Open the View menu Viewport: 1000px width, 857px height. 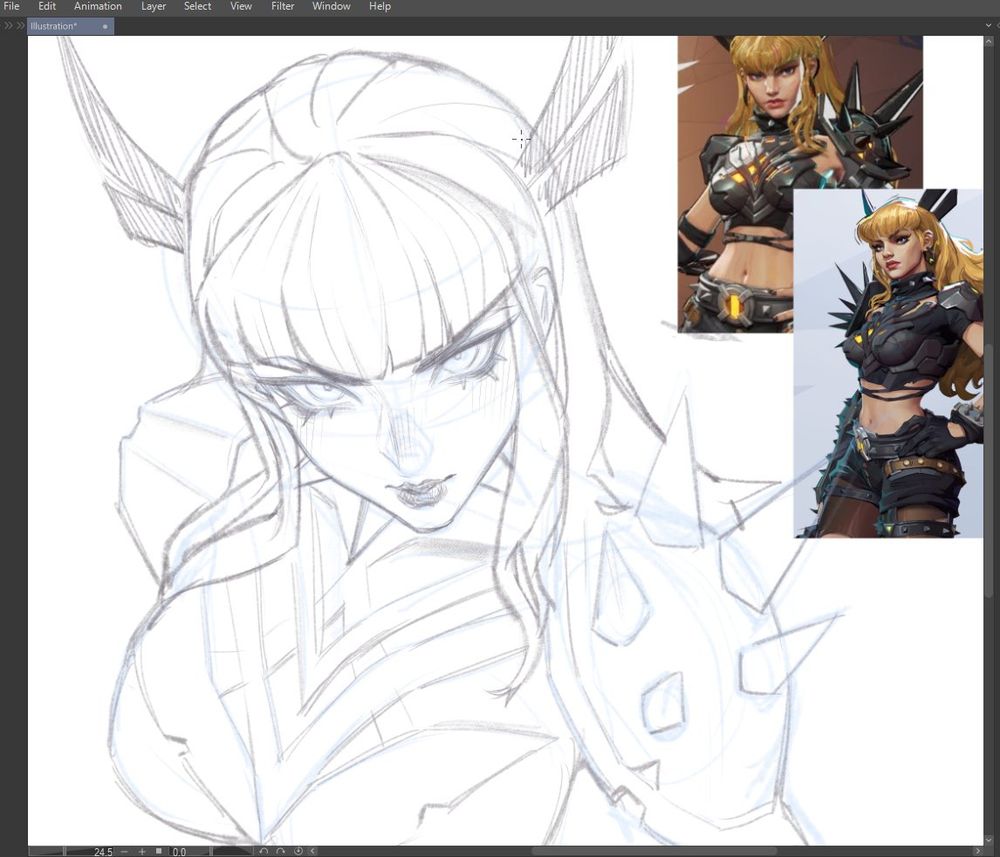240,6
